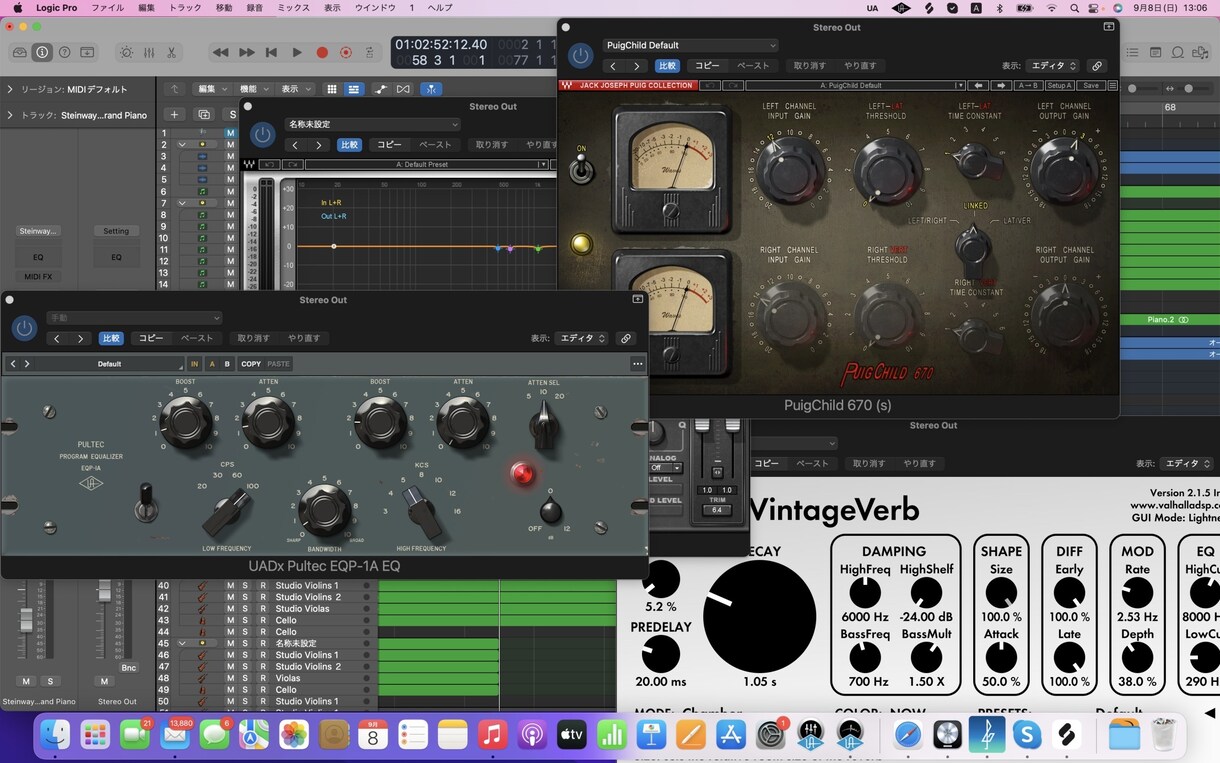Start recording with red Record button
This screenshot has height=763, width=1220.
coord(322,52)
